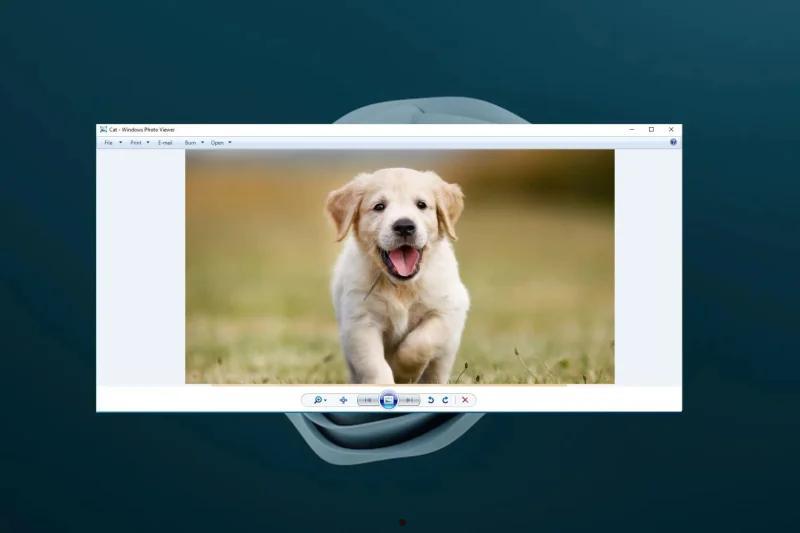Rotate photo counterclockwise
Screen dimensions: 800x533
coord(431,400)
